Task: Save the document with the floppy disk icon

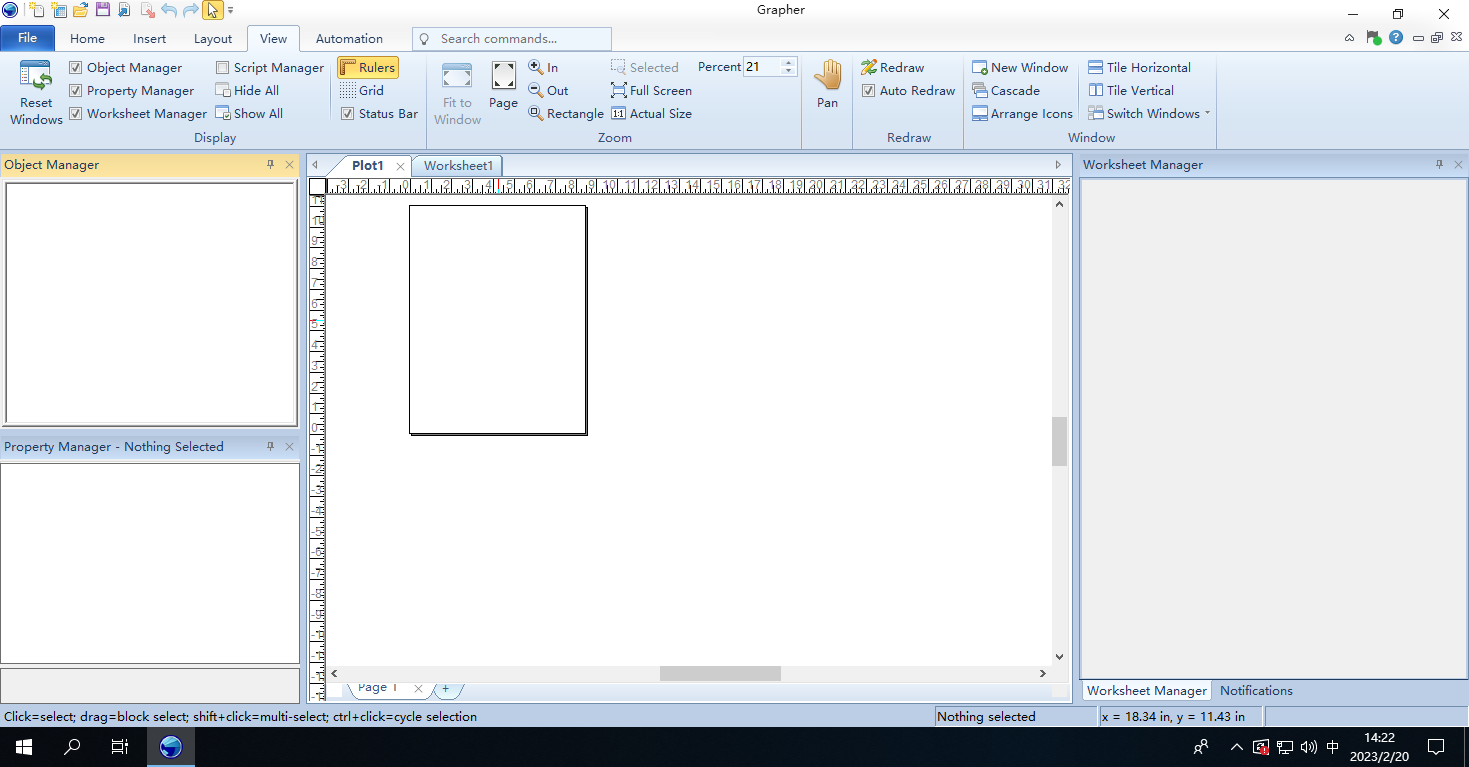Action: pyautogui.click(x=102, y=10)
